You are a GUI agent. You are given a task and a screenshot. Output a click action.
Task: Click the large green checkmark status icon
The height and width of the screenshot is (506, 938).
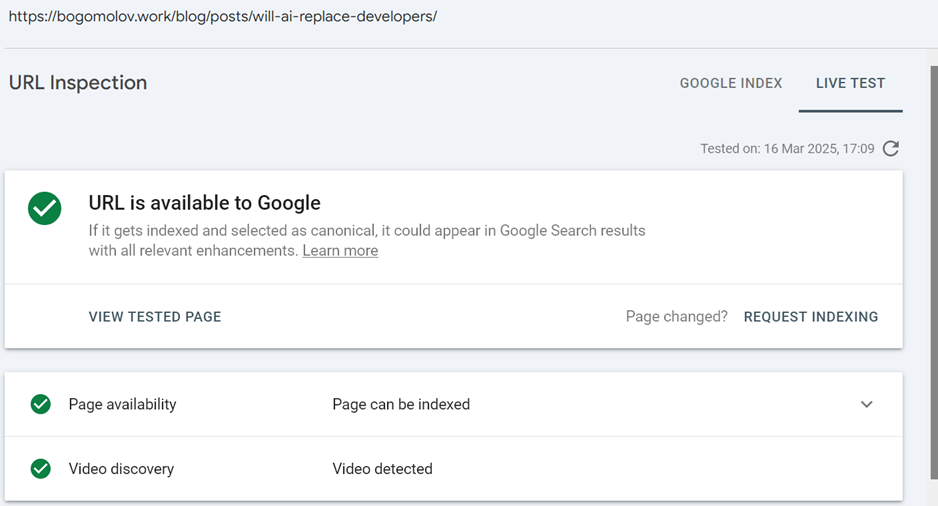(x=45, y=208)
